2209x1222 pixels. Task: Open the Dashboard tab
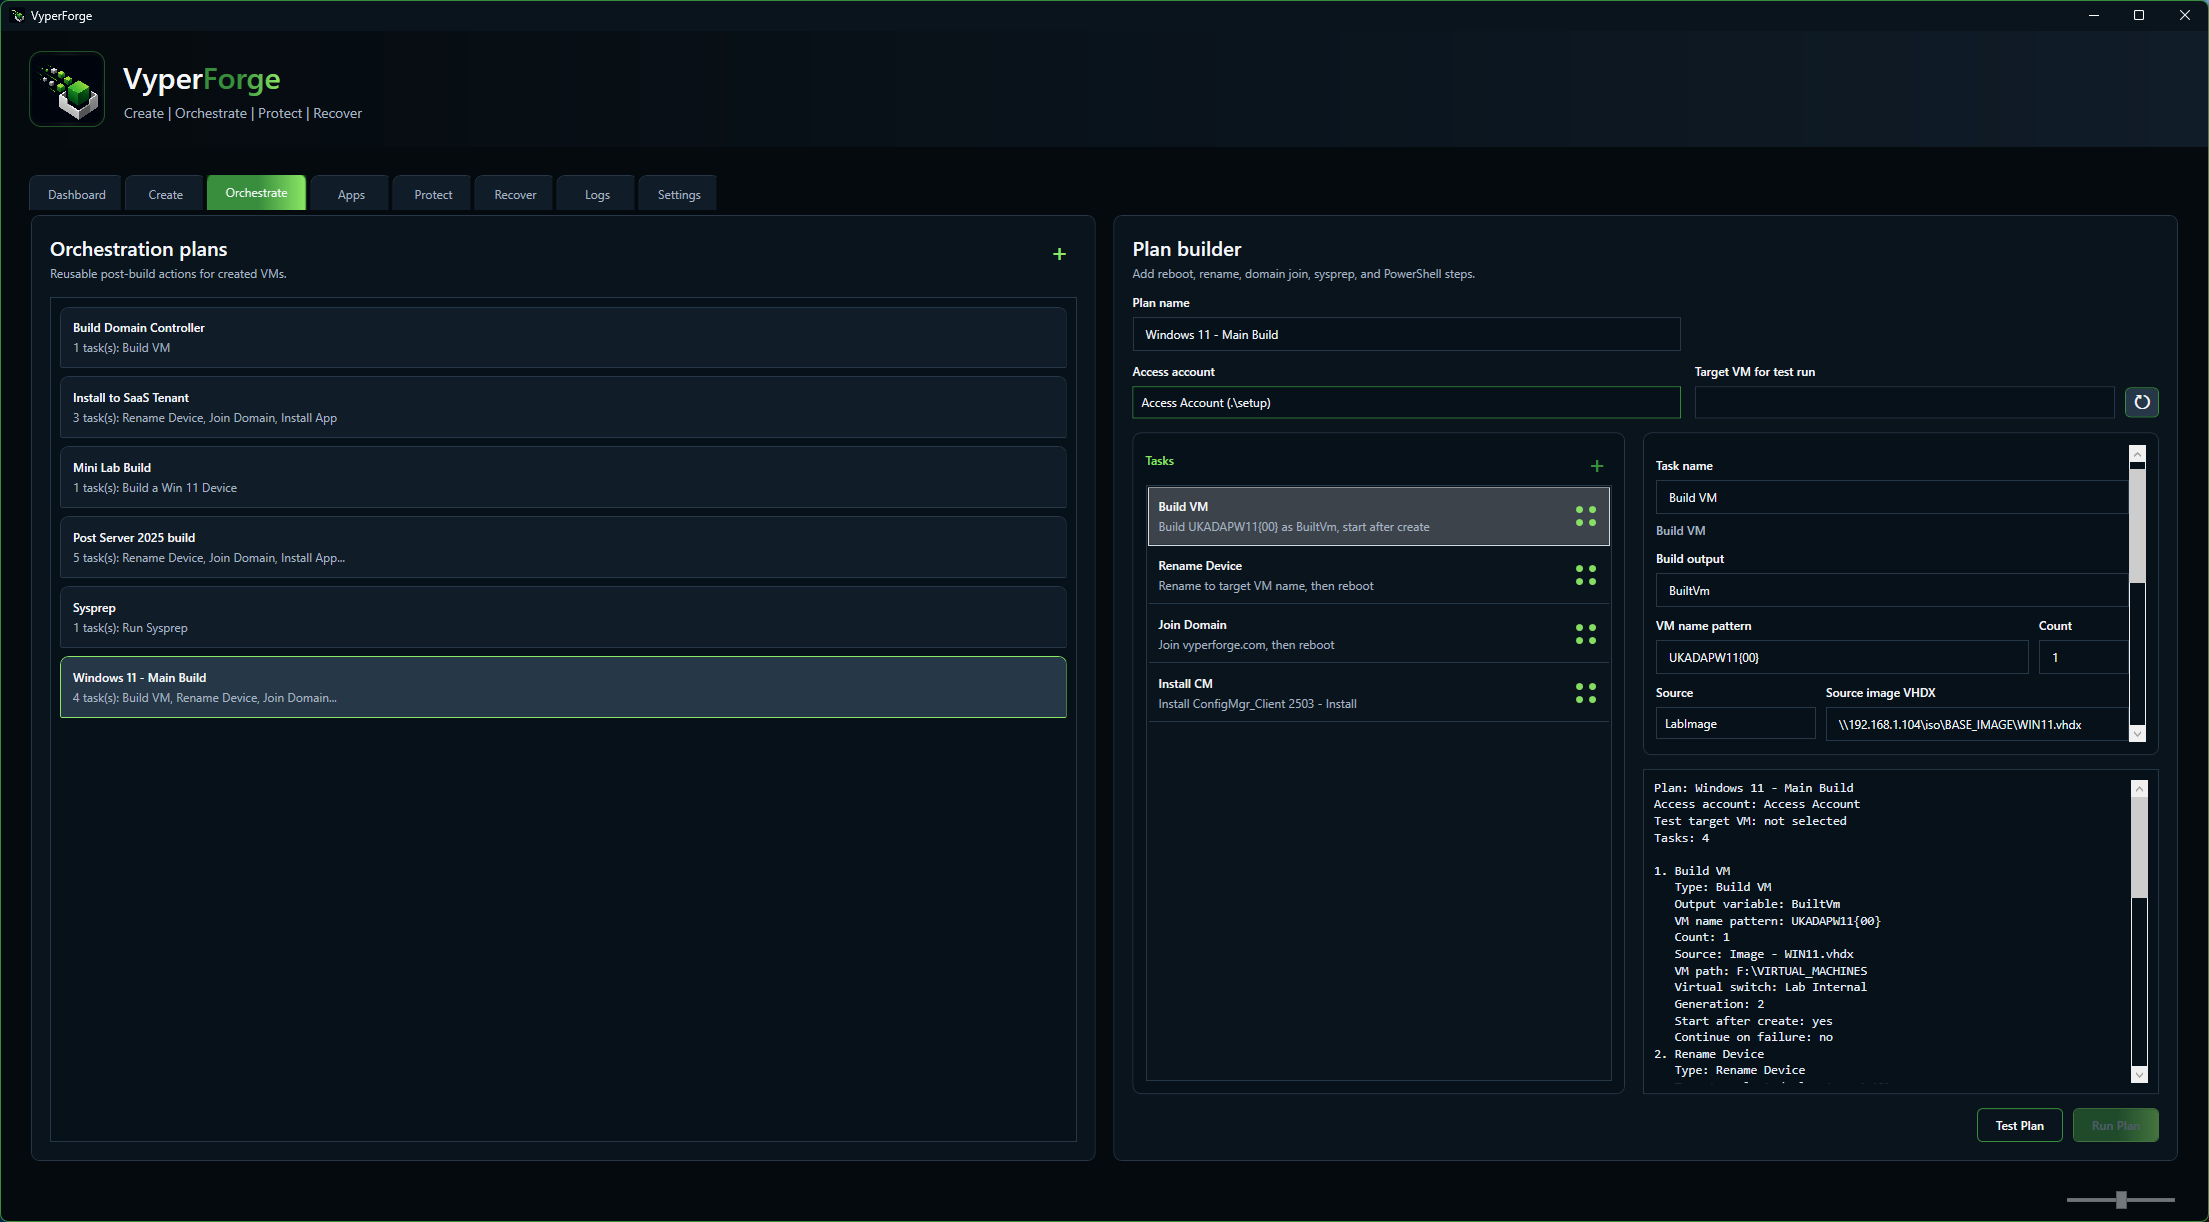[x=76, y=194]
